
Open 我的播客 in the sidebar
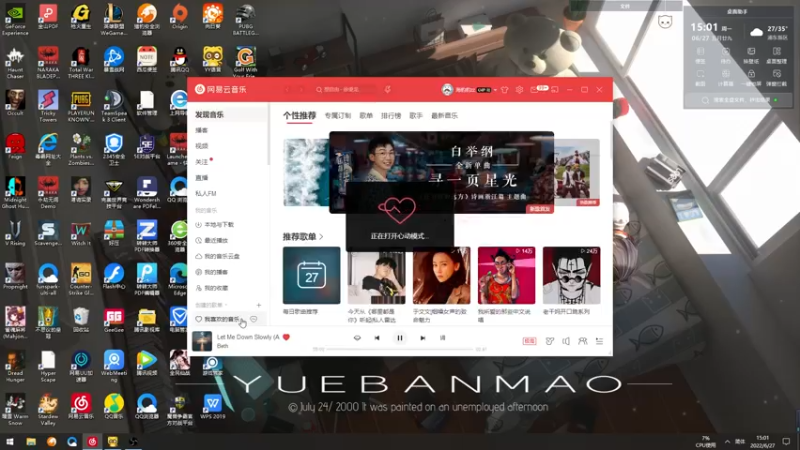[x=212, y=272]
